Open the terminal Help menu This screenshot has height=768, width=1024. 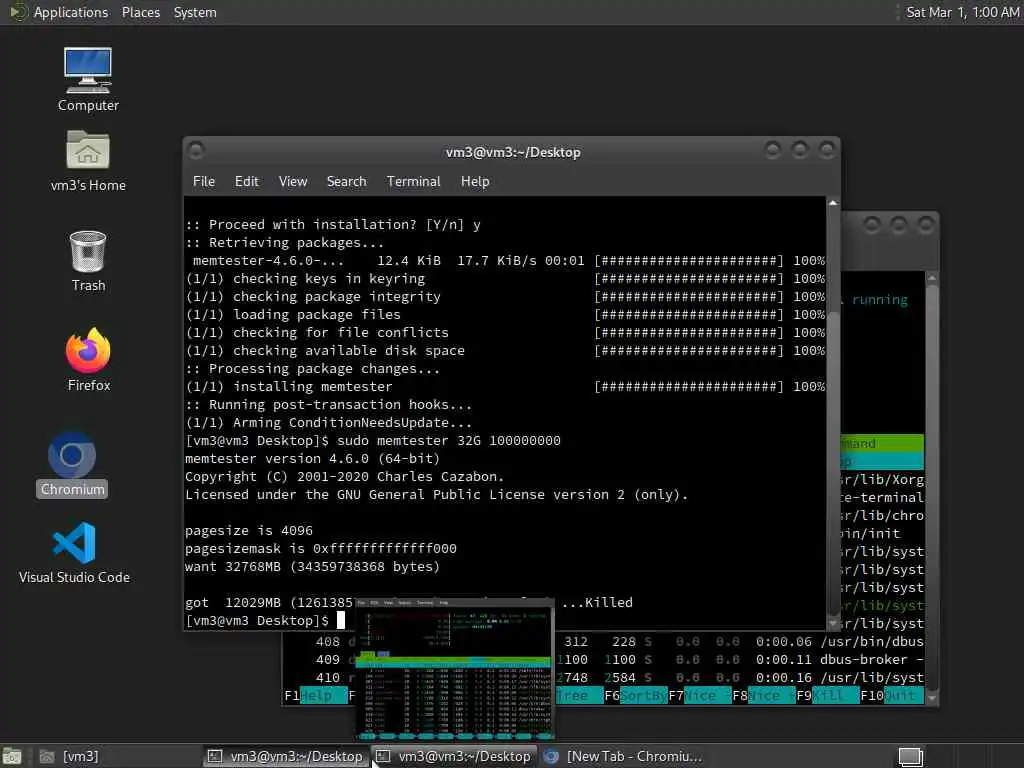(475, 182)
